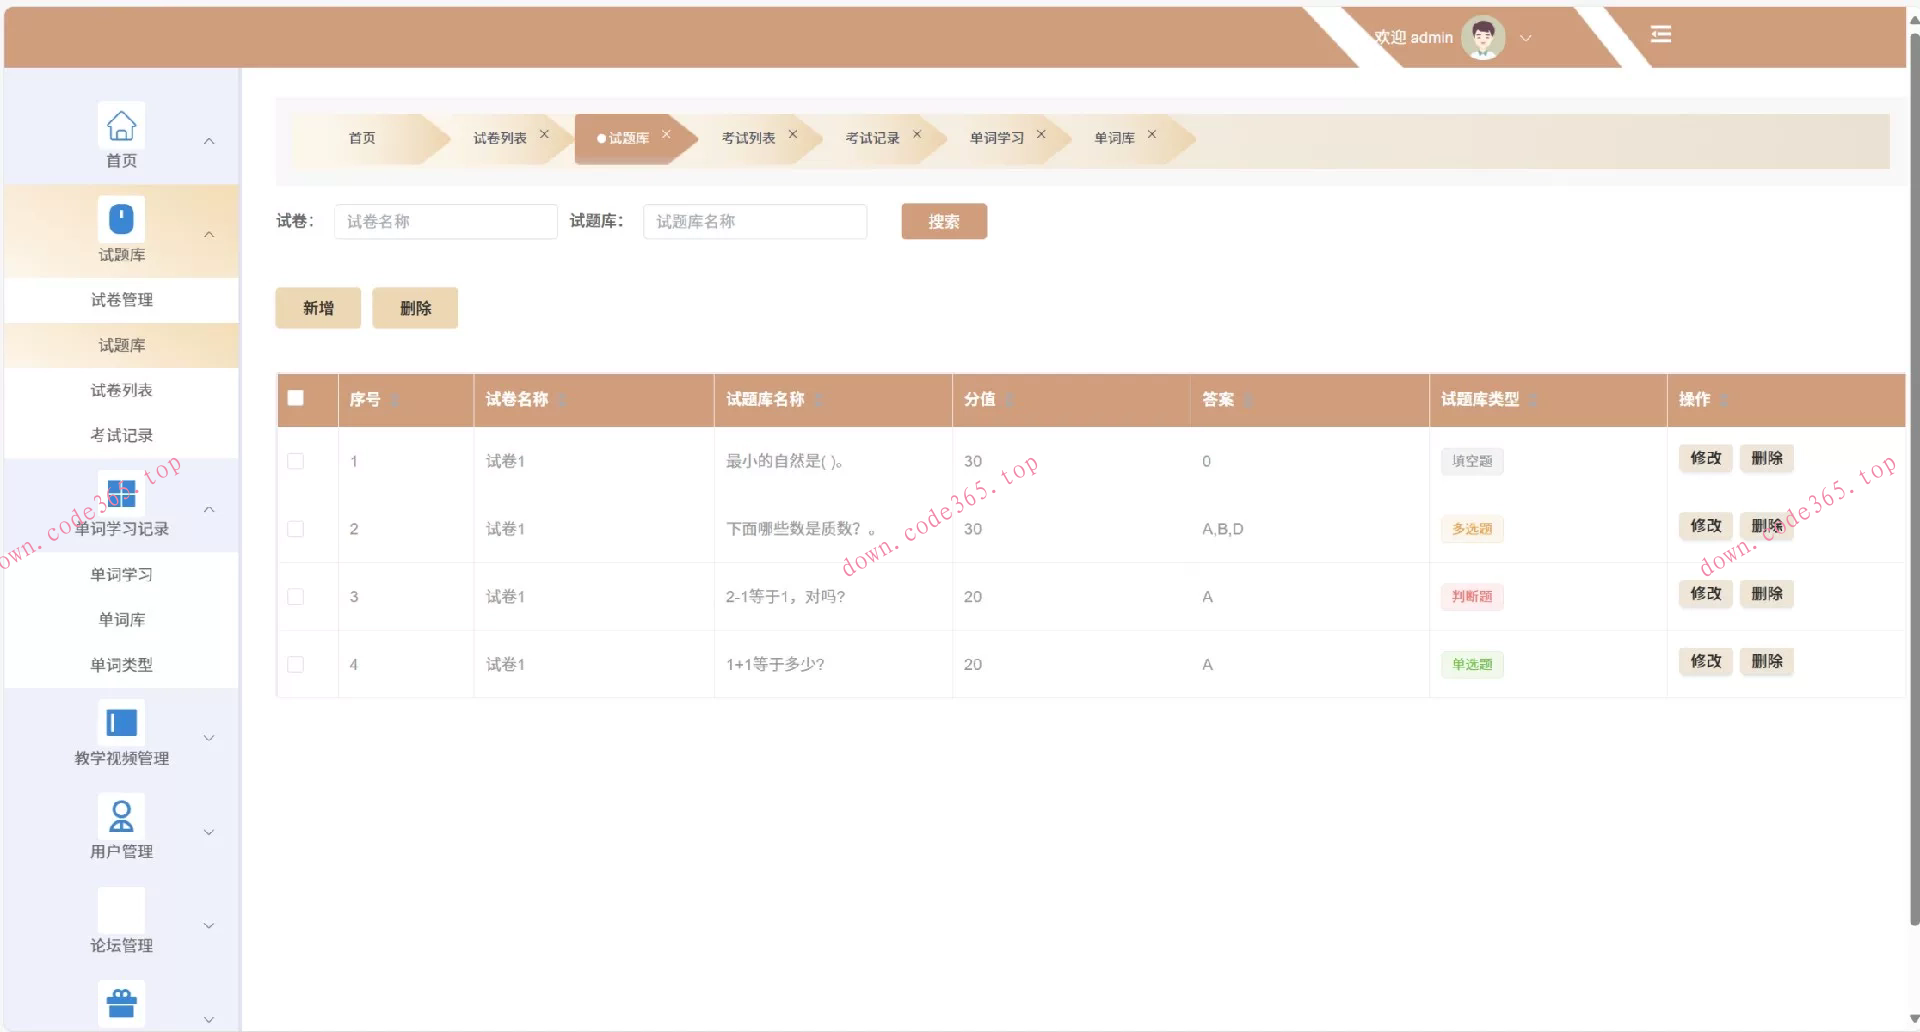Check the row for 最小的自然是( )

tap(295, 461)
